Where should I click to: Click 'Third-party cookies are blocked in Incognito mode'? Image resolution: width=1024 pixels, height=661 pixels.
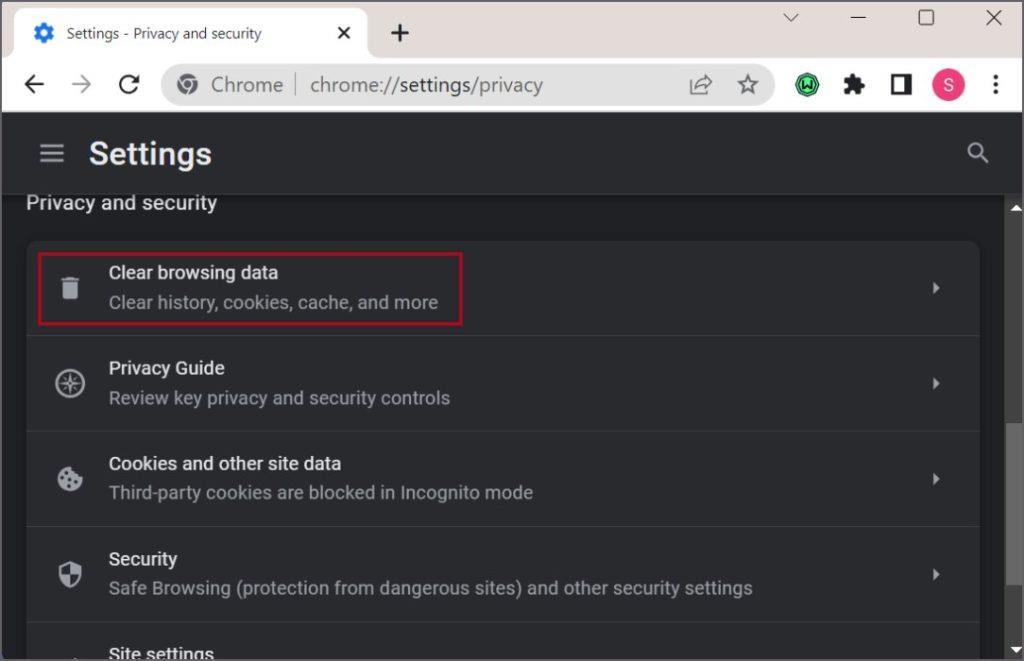point(321,492)
